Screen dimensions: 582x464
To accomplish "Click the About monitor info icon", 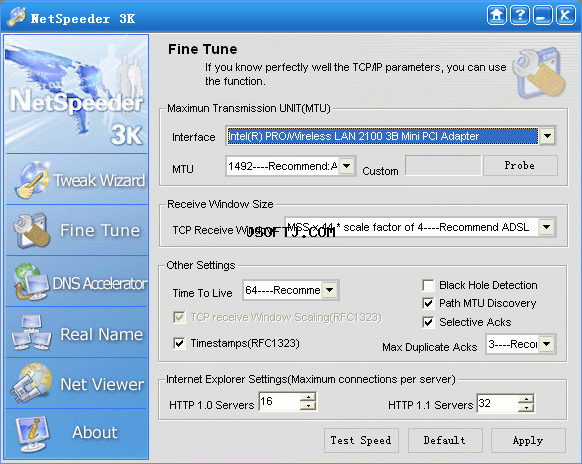I will [x=32, y=434].
